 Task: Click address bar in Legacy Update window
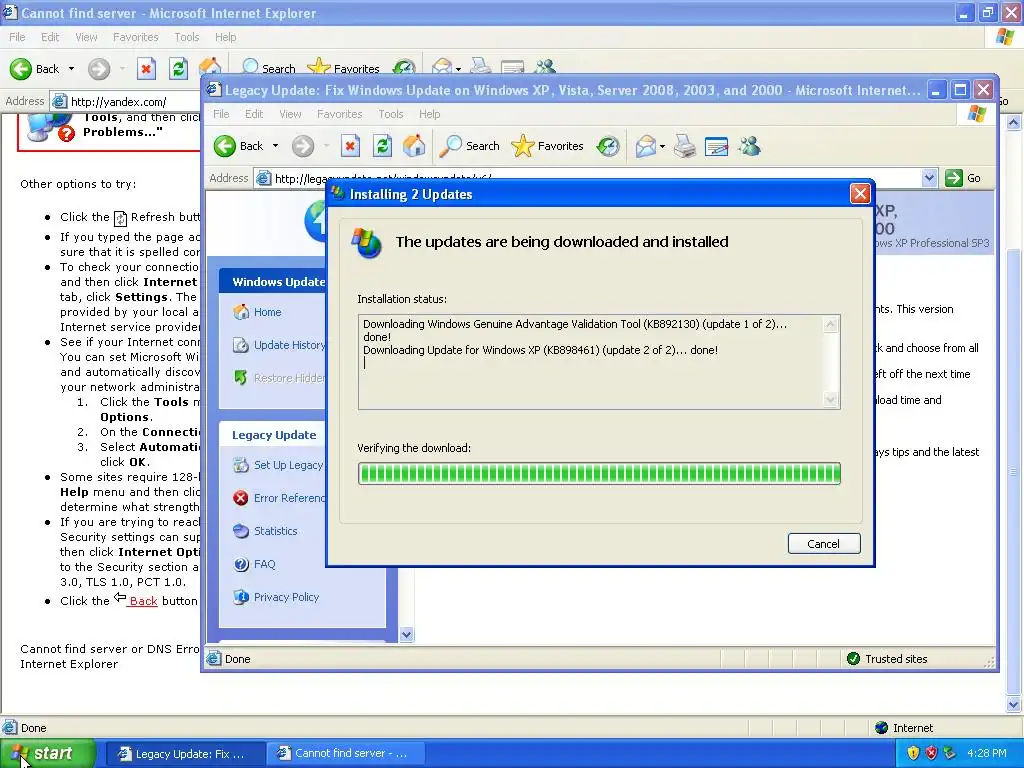tap(588, 178)
